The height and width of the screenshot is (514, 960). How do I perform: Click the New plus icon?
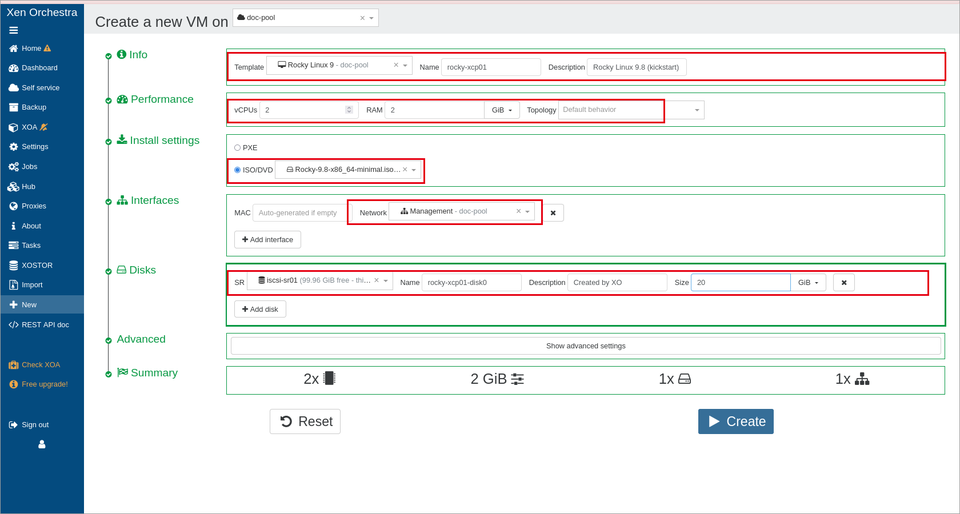pos(13,305)
